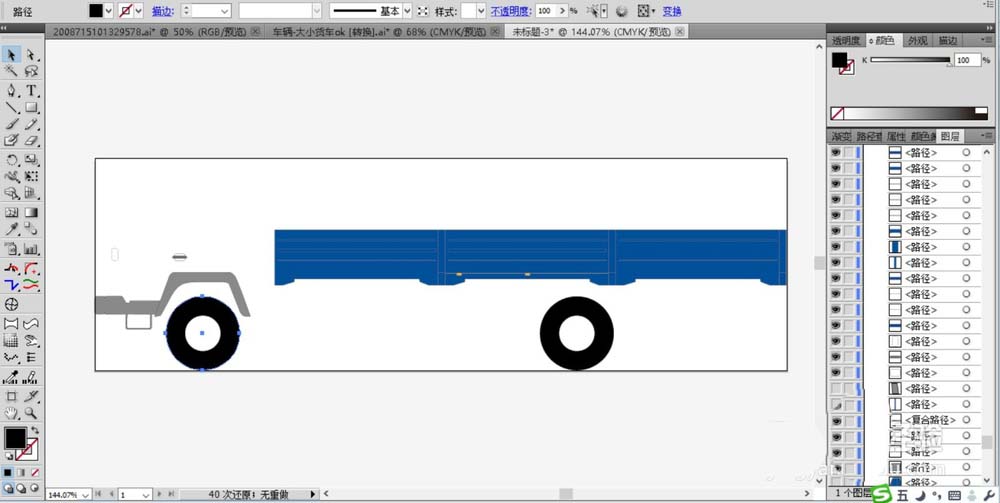The image size is (1000, 503).
Task: Select the Blob Brush tool
Action: 11,140
